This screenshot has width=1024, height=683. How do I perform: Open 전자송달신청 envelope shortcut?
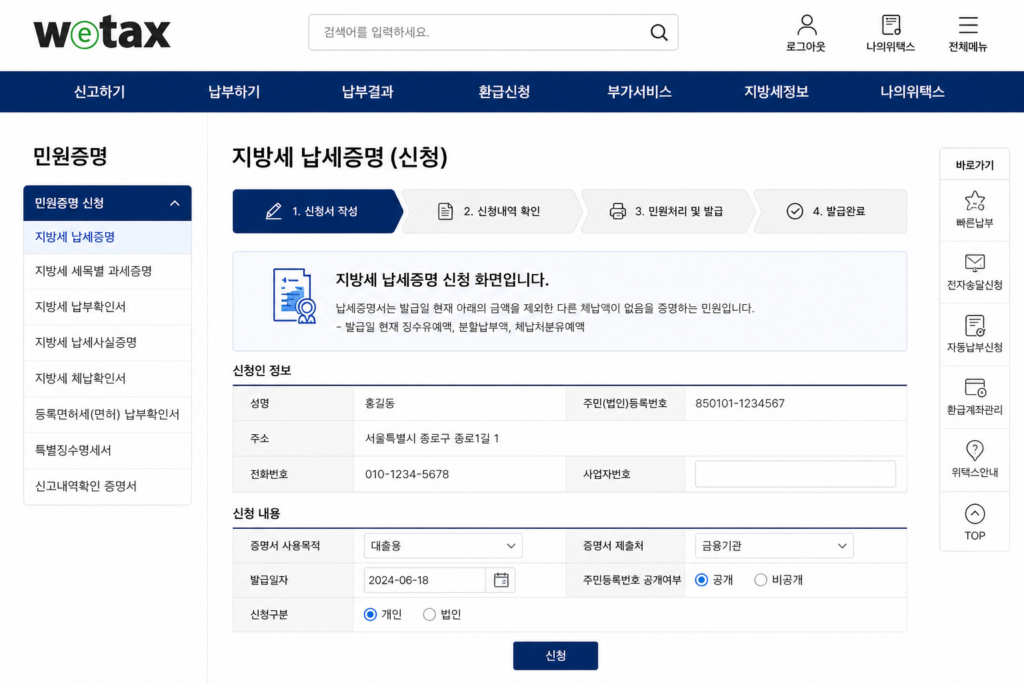(974, 262)
